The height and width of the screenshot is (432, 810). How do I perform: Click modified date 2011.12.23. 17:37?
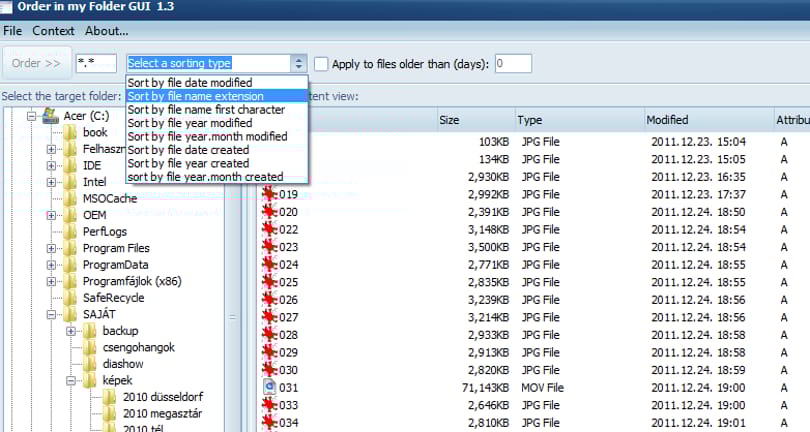(x=698, y=194)
